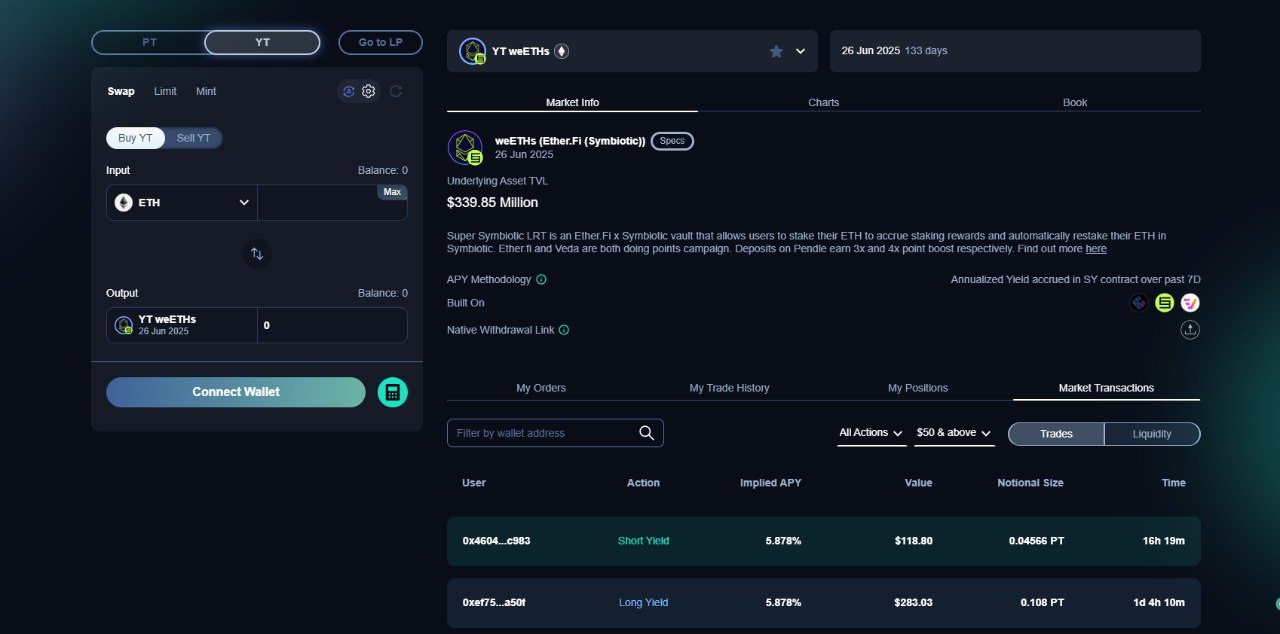This screenshot has height=634, width=1280.
Task: Select the Sell YT toggle option
Action: coord(194,138)
